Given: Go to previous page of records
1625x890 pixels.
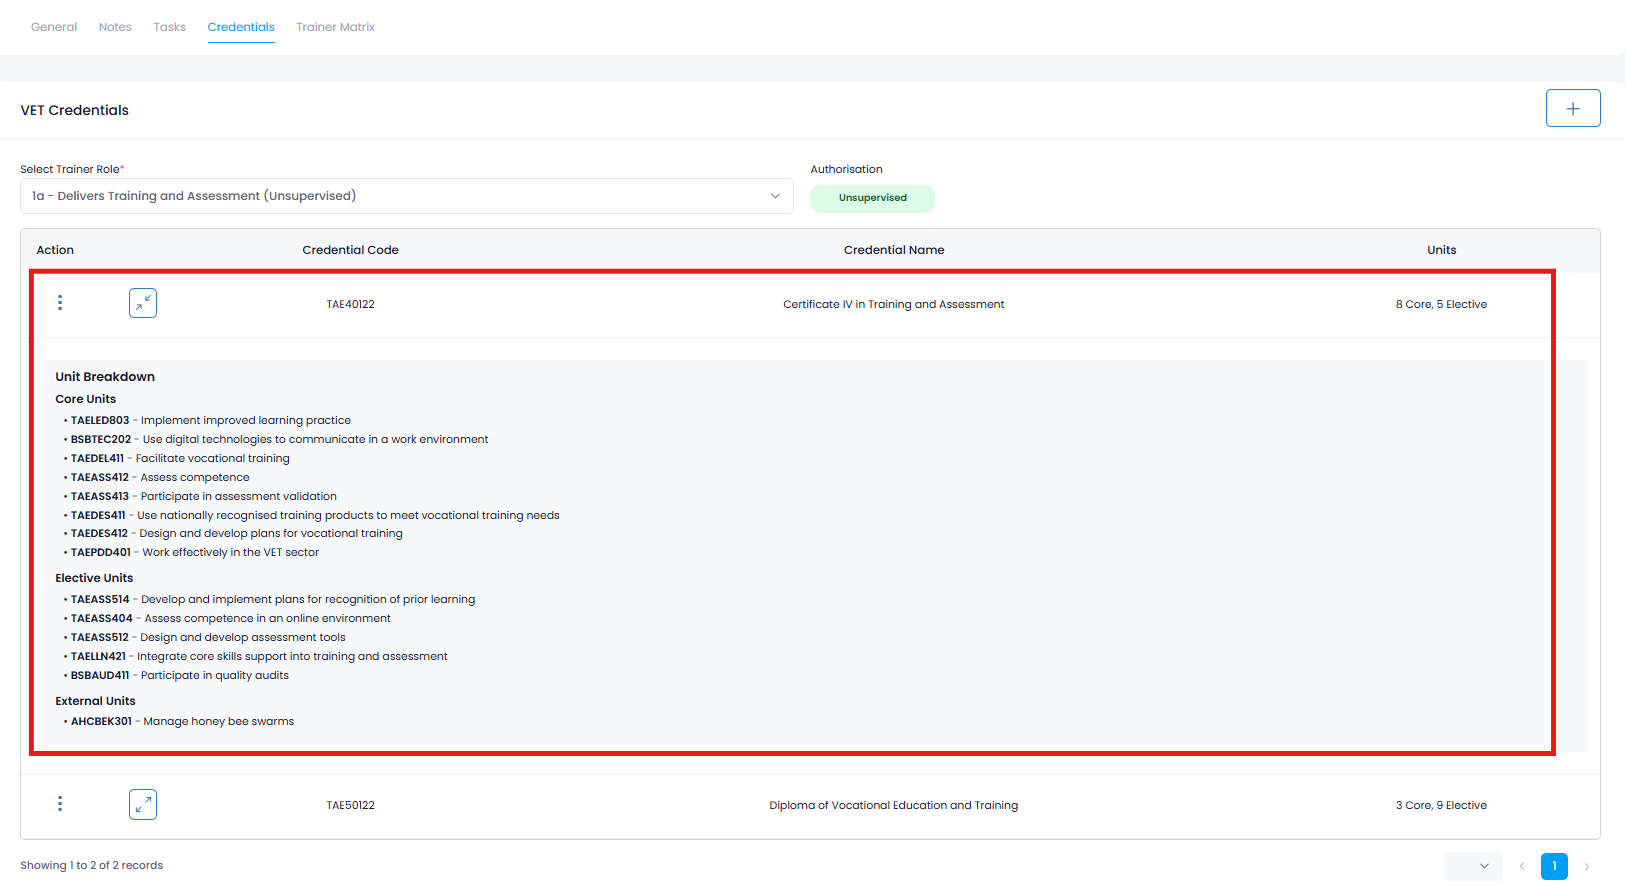Looking at the screenshot, I should pyautogui.click(x=1522, y=866).
